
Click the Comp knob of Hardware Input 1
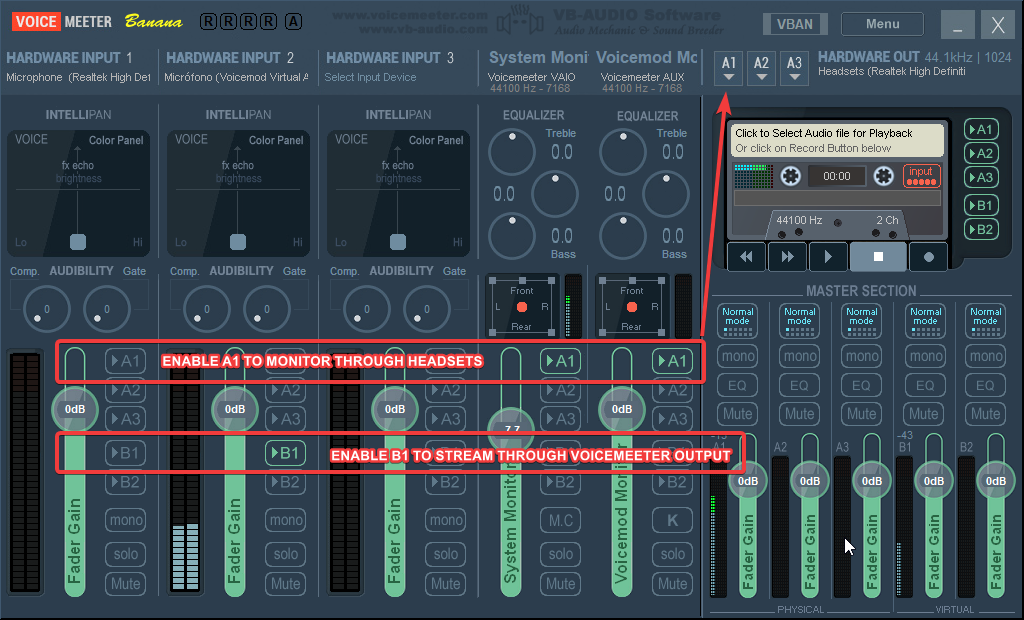46,309
